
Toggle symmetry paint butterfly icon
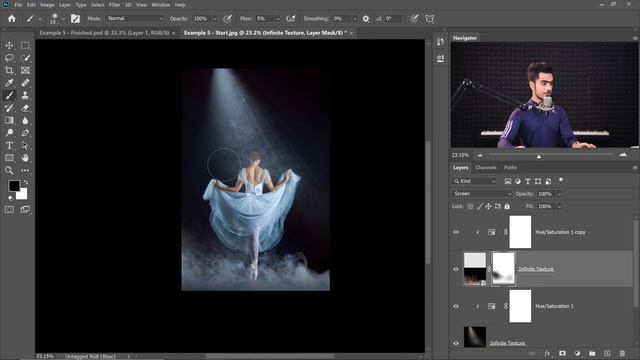click(429, 19)
